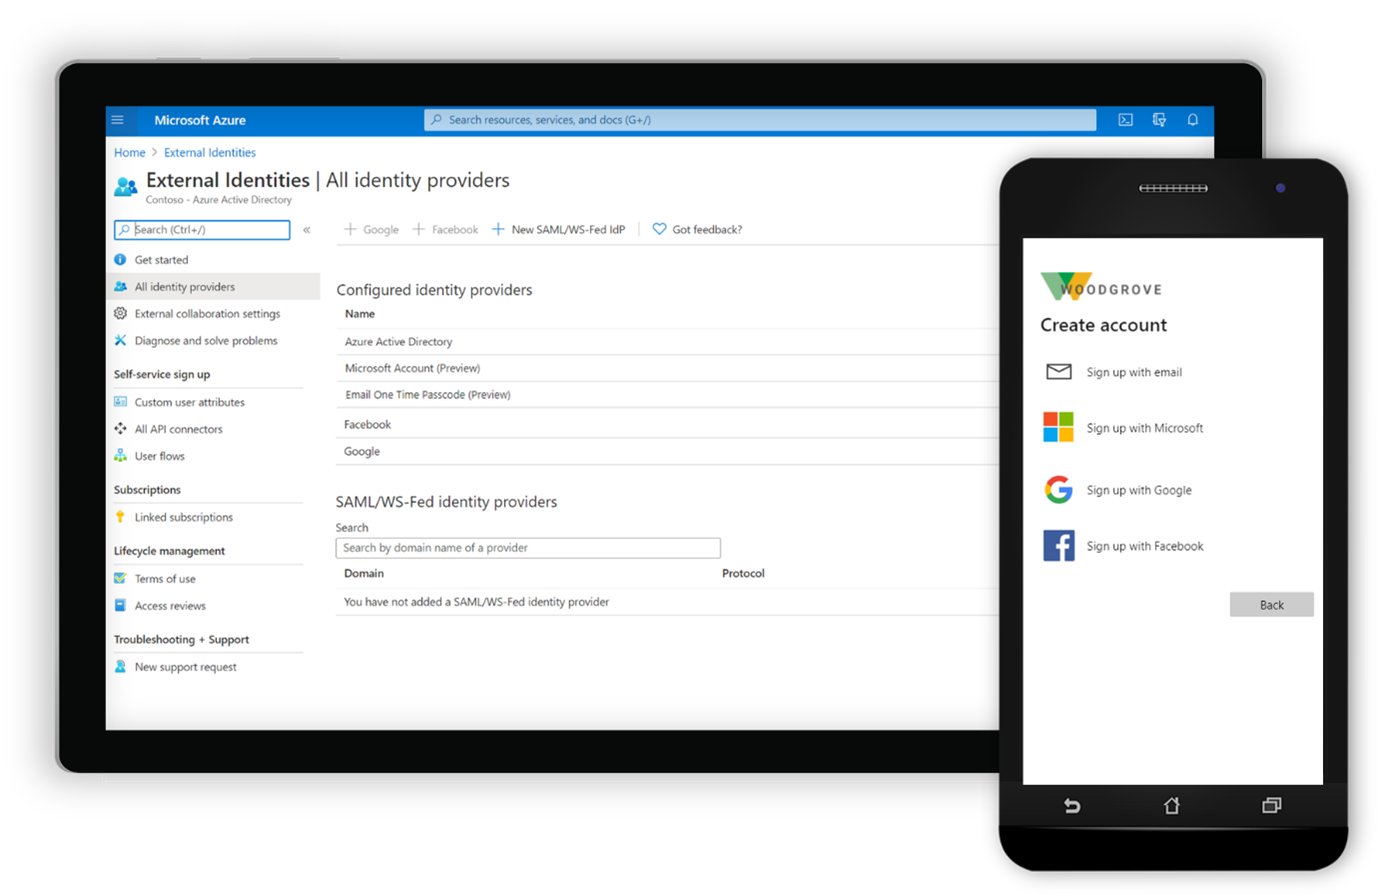Tap the email envelope icon on Woodgrove app
This screenshot has width=1378, height=896.
click(1058, 371)
